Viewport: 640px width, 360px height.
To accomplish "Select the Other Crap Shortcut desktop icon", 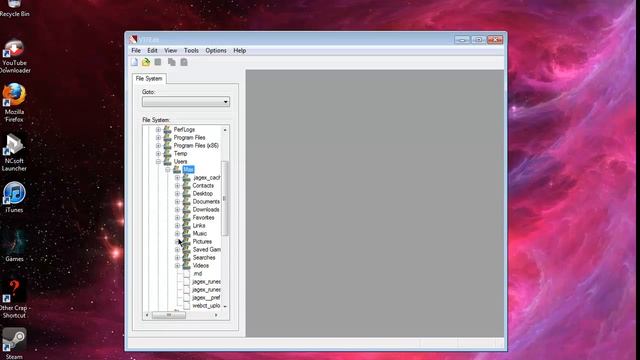I will tap(14, 298).
